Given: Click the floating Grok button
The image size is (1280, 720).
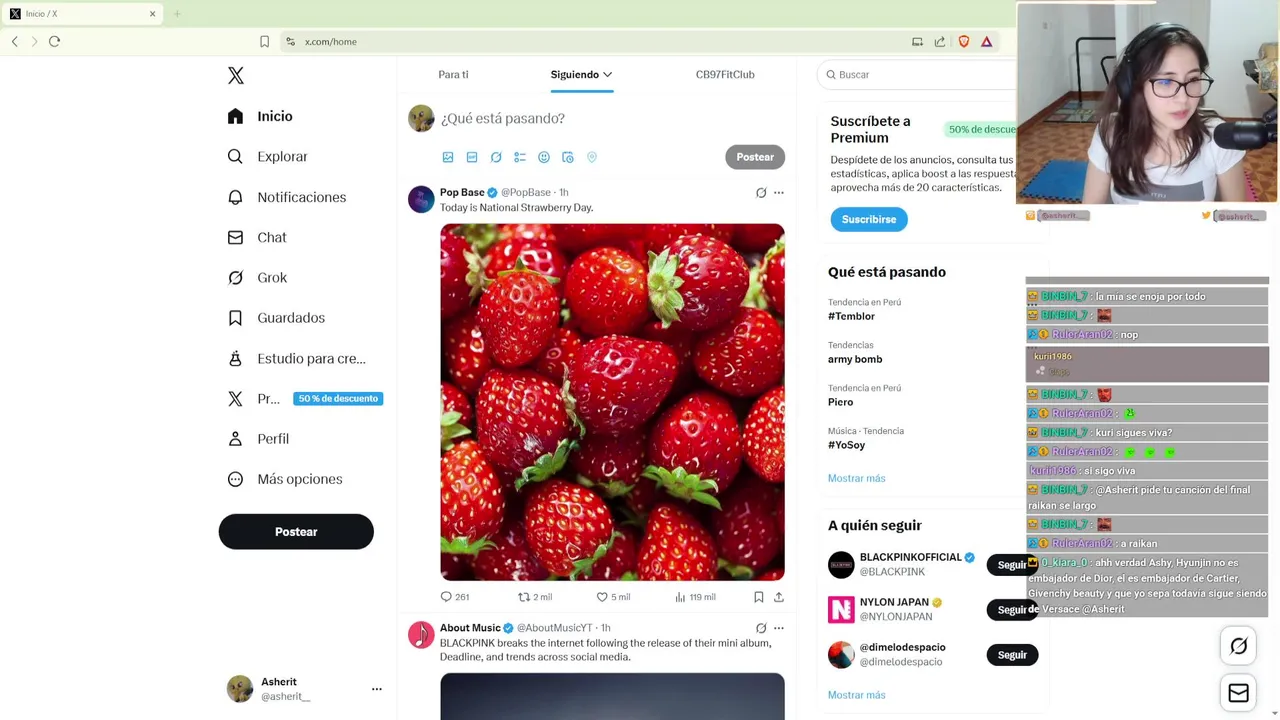Looking at the screenshot, I should (1238, 646).
